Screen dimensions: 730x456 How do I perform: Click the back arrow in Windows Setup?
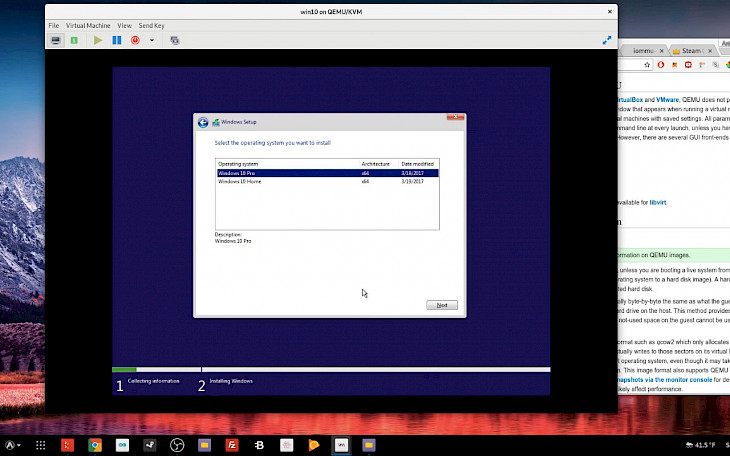tap(203, 123)
